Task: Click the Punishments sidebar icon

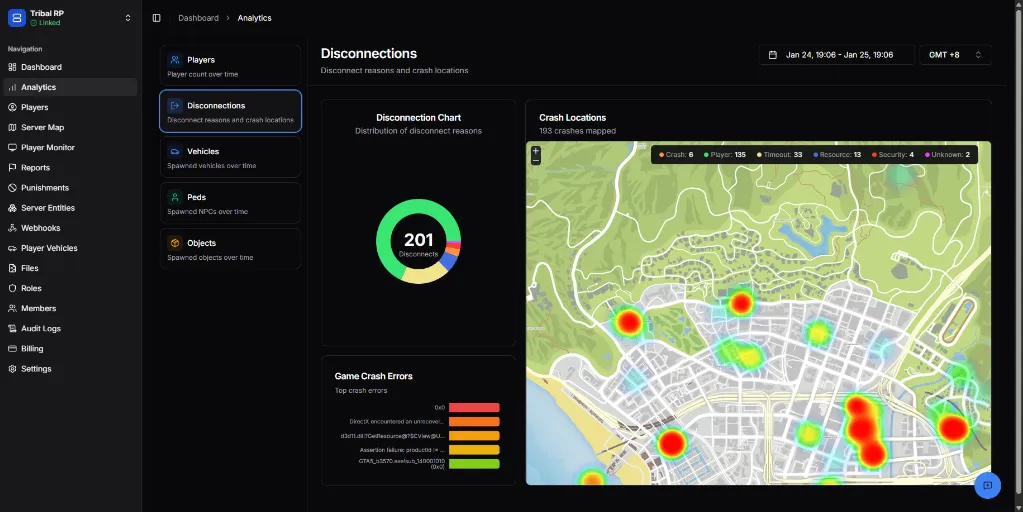Action: (x=12, y=188)
